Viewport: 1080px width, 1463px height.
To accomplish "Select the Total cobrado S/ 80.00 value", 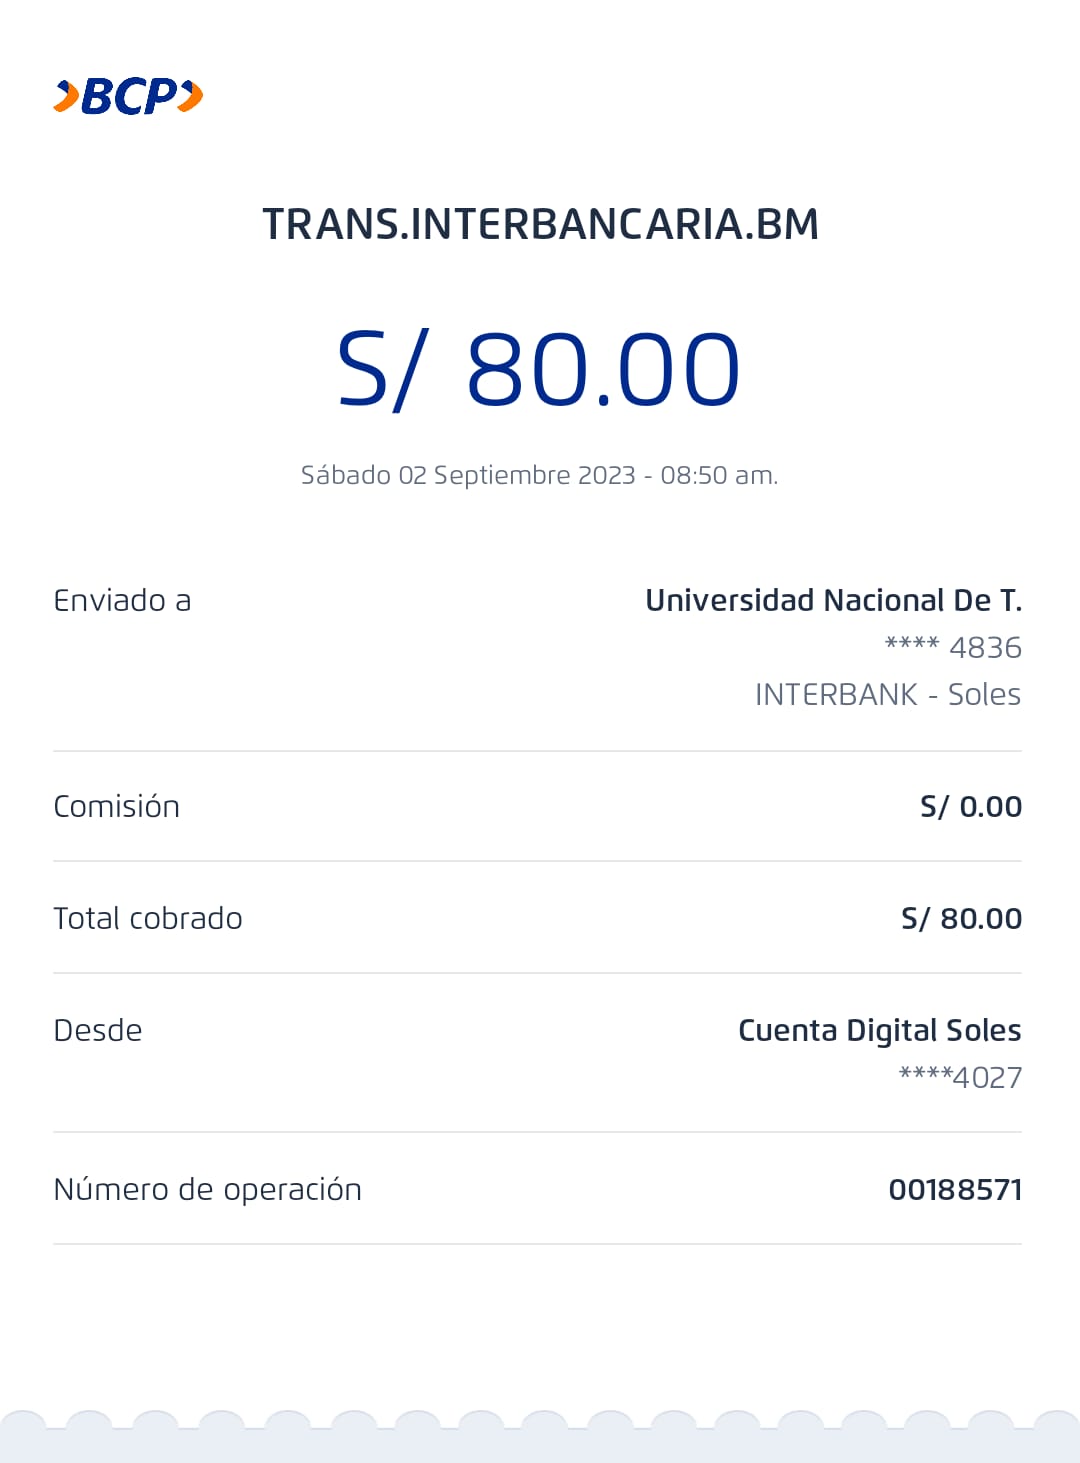I will 961,918.
